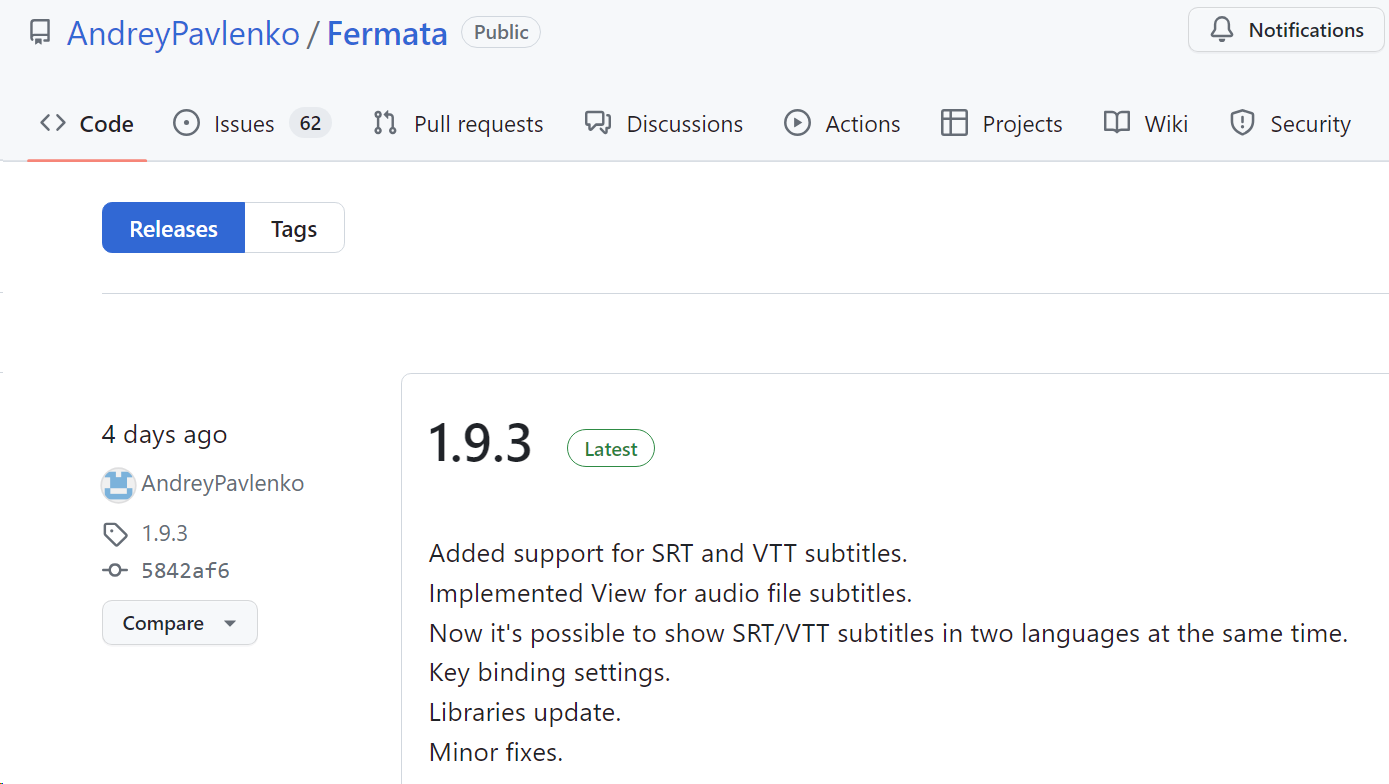Open the AndreyPavlenko owner link
Screen dimensions: 1389x784
pos(183,34)
